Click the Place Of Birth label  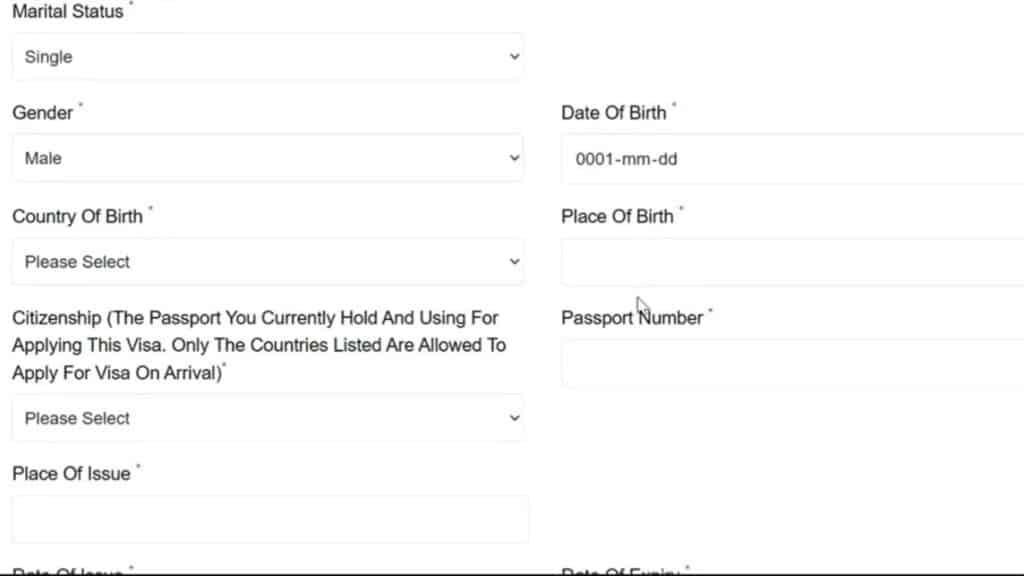(617, 216)
